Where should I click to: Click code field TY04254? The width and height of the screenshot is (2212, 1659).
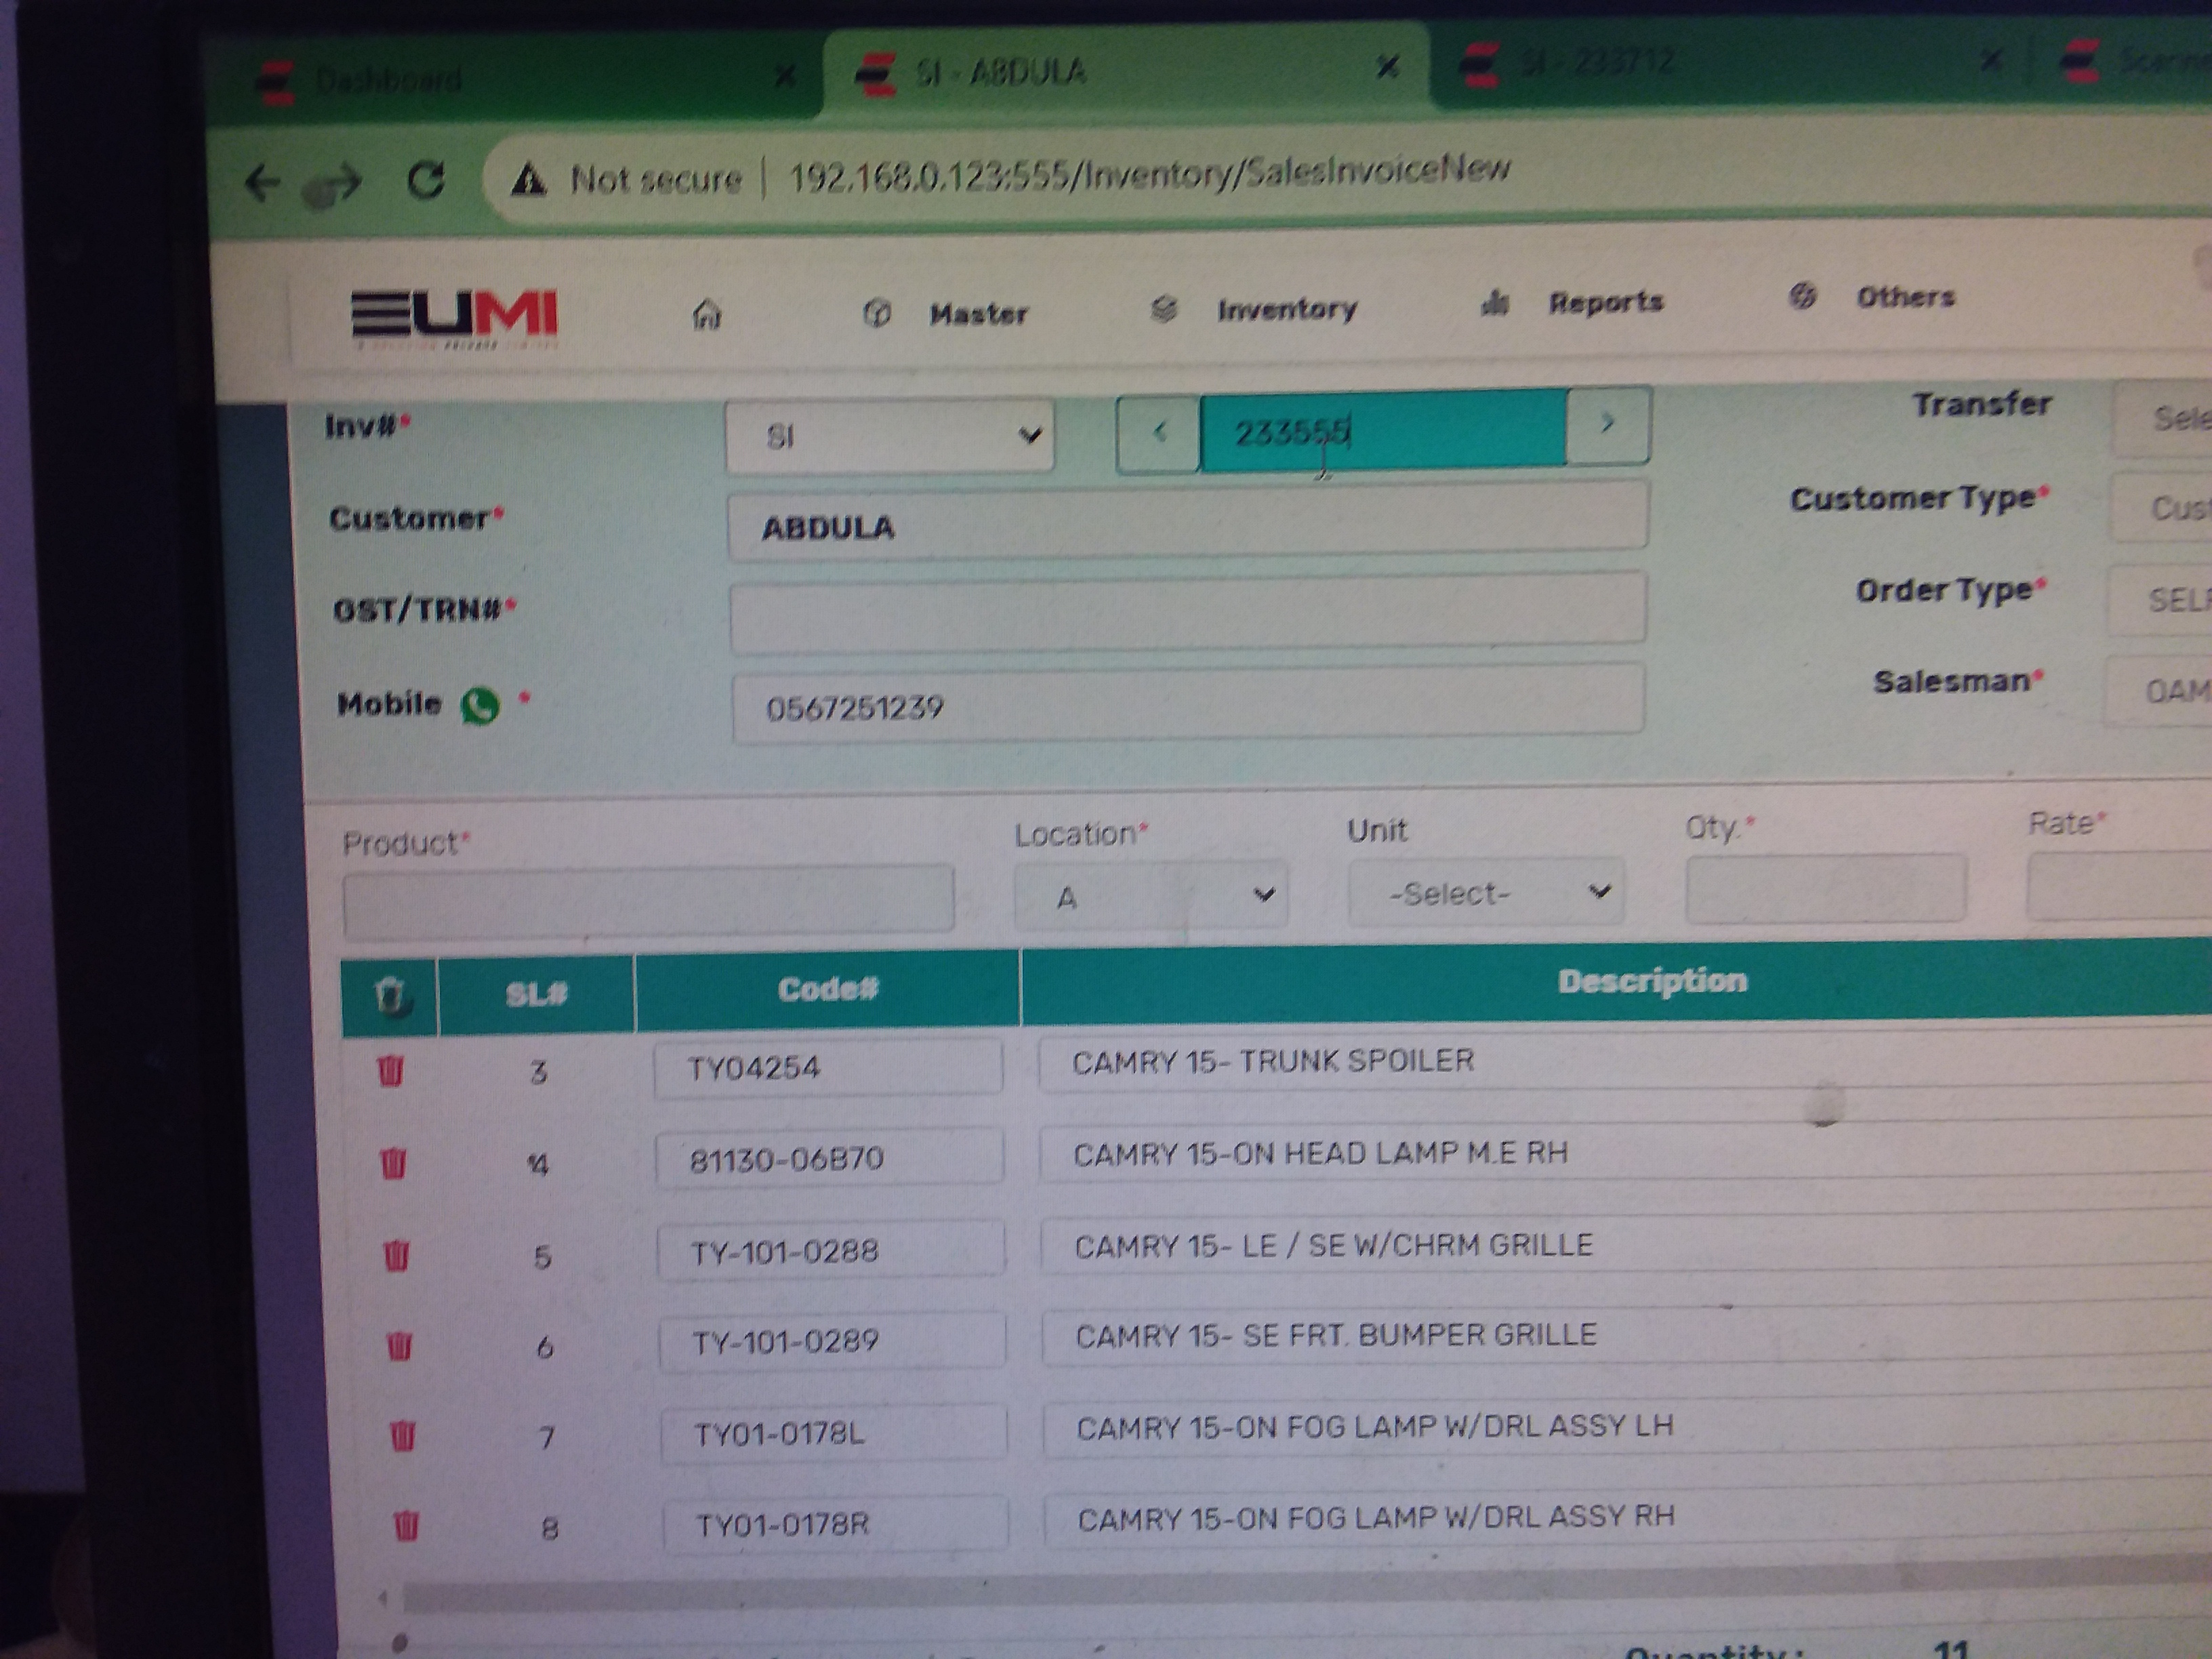click(828, 1068)
